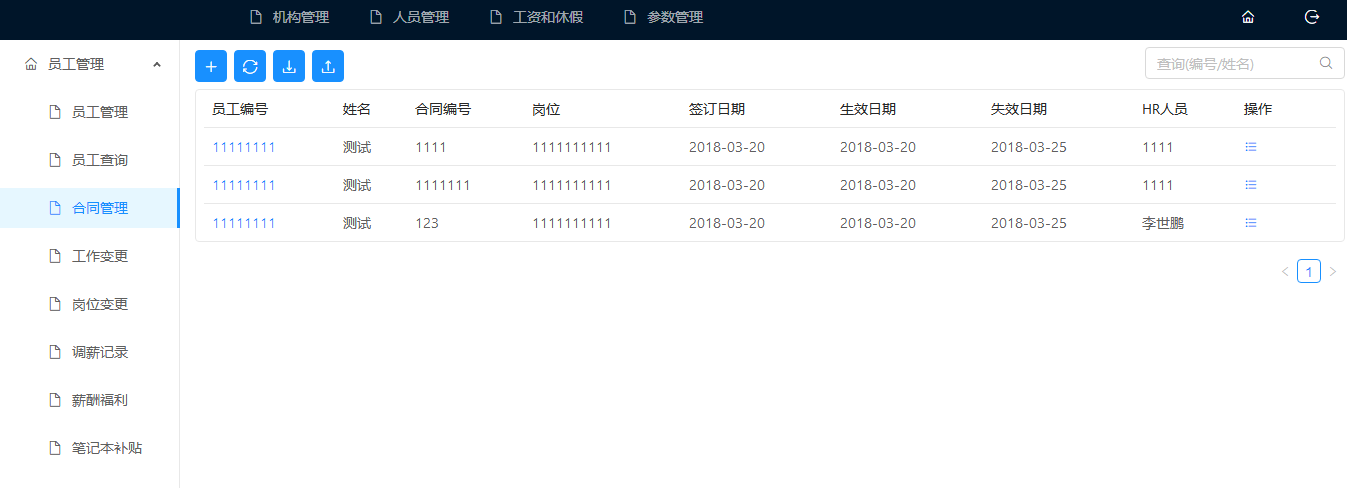Click the download export button
This screenshot has width=1347, height=488.
point(289,66)
